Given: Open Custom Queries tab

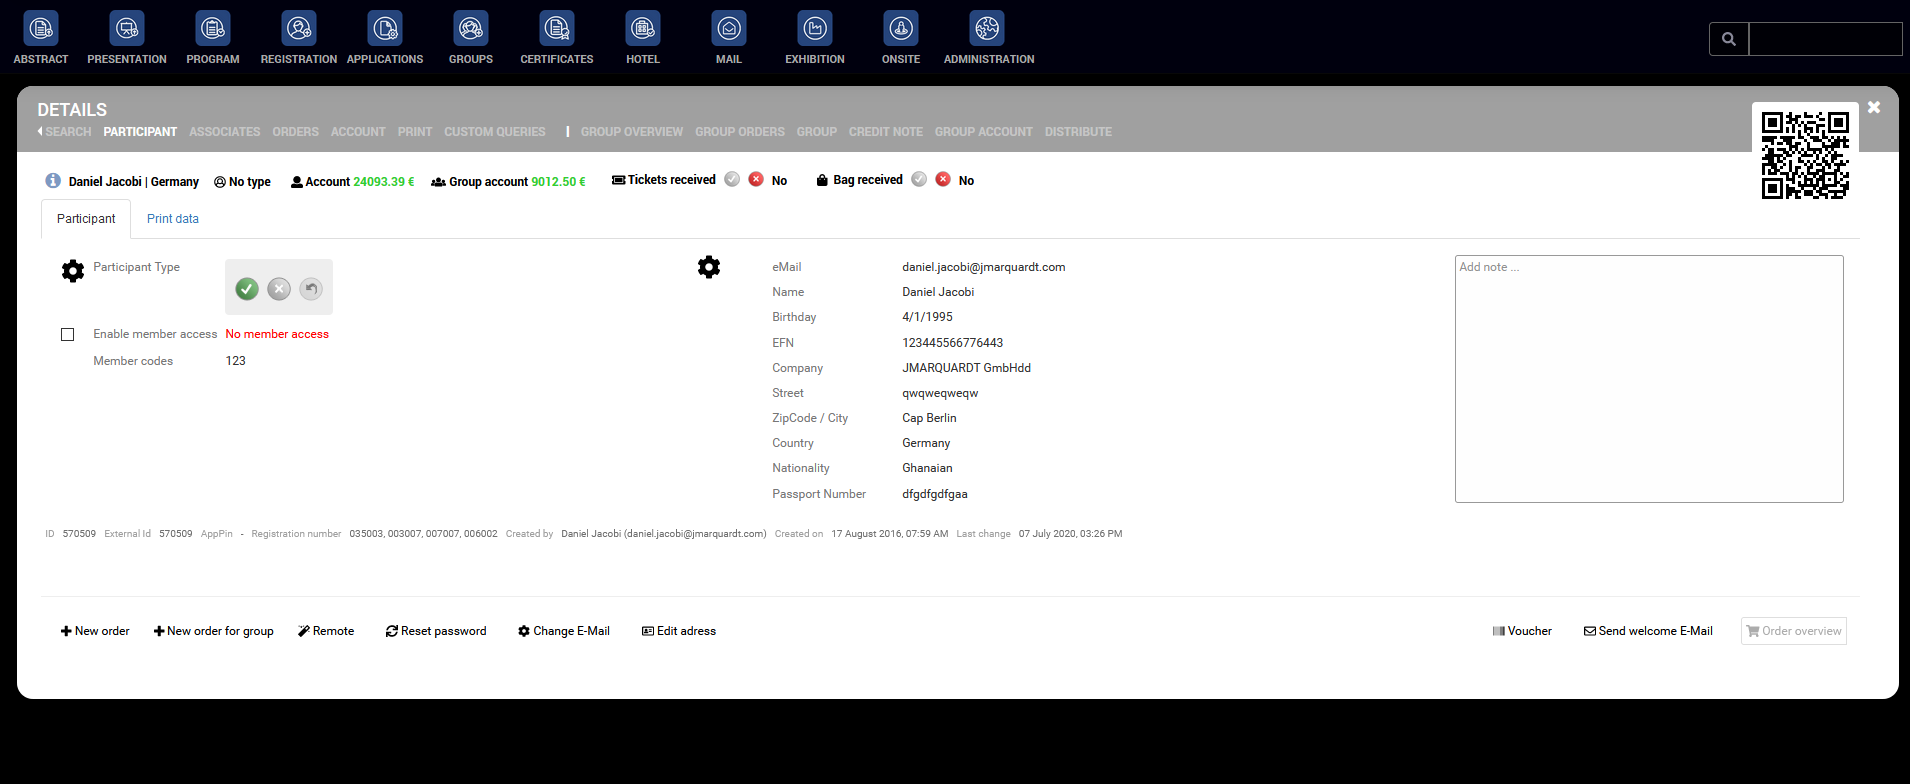Looking at the screenshot, I should point(495,132).
